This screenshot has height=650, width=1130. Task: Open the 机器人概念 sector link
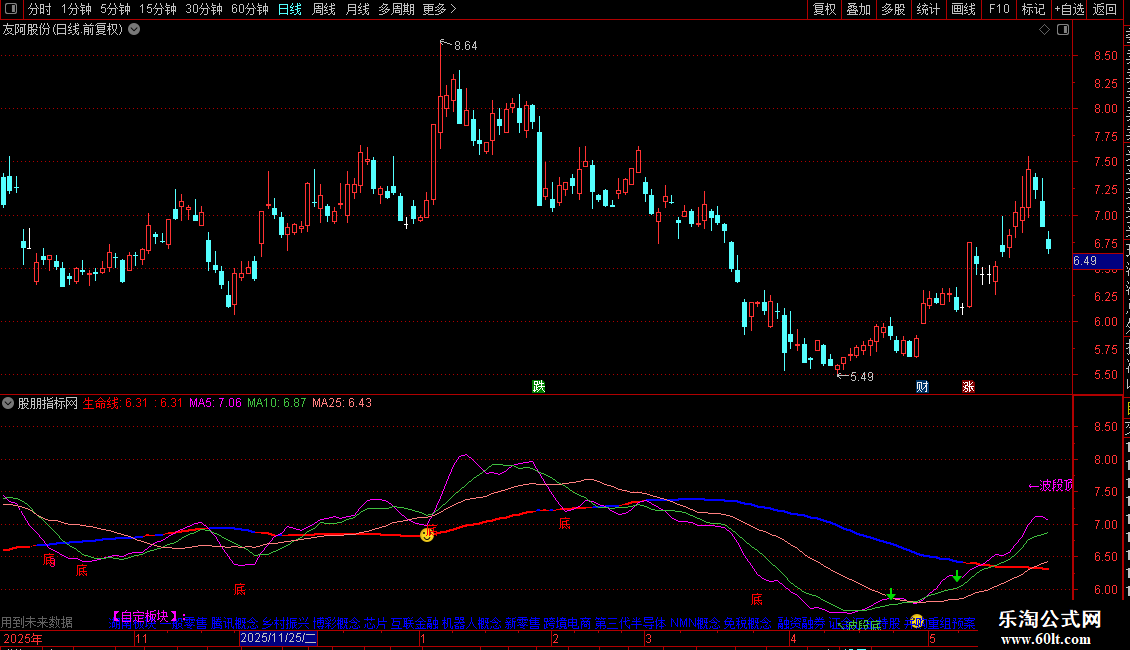(471, 623)
